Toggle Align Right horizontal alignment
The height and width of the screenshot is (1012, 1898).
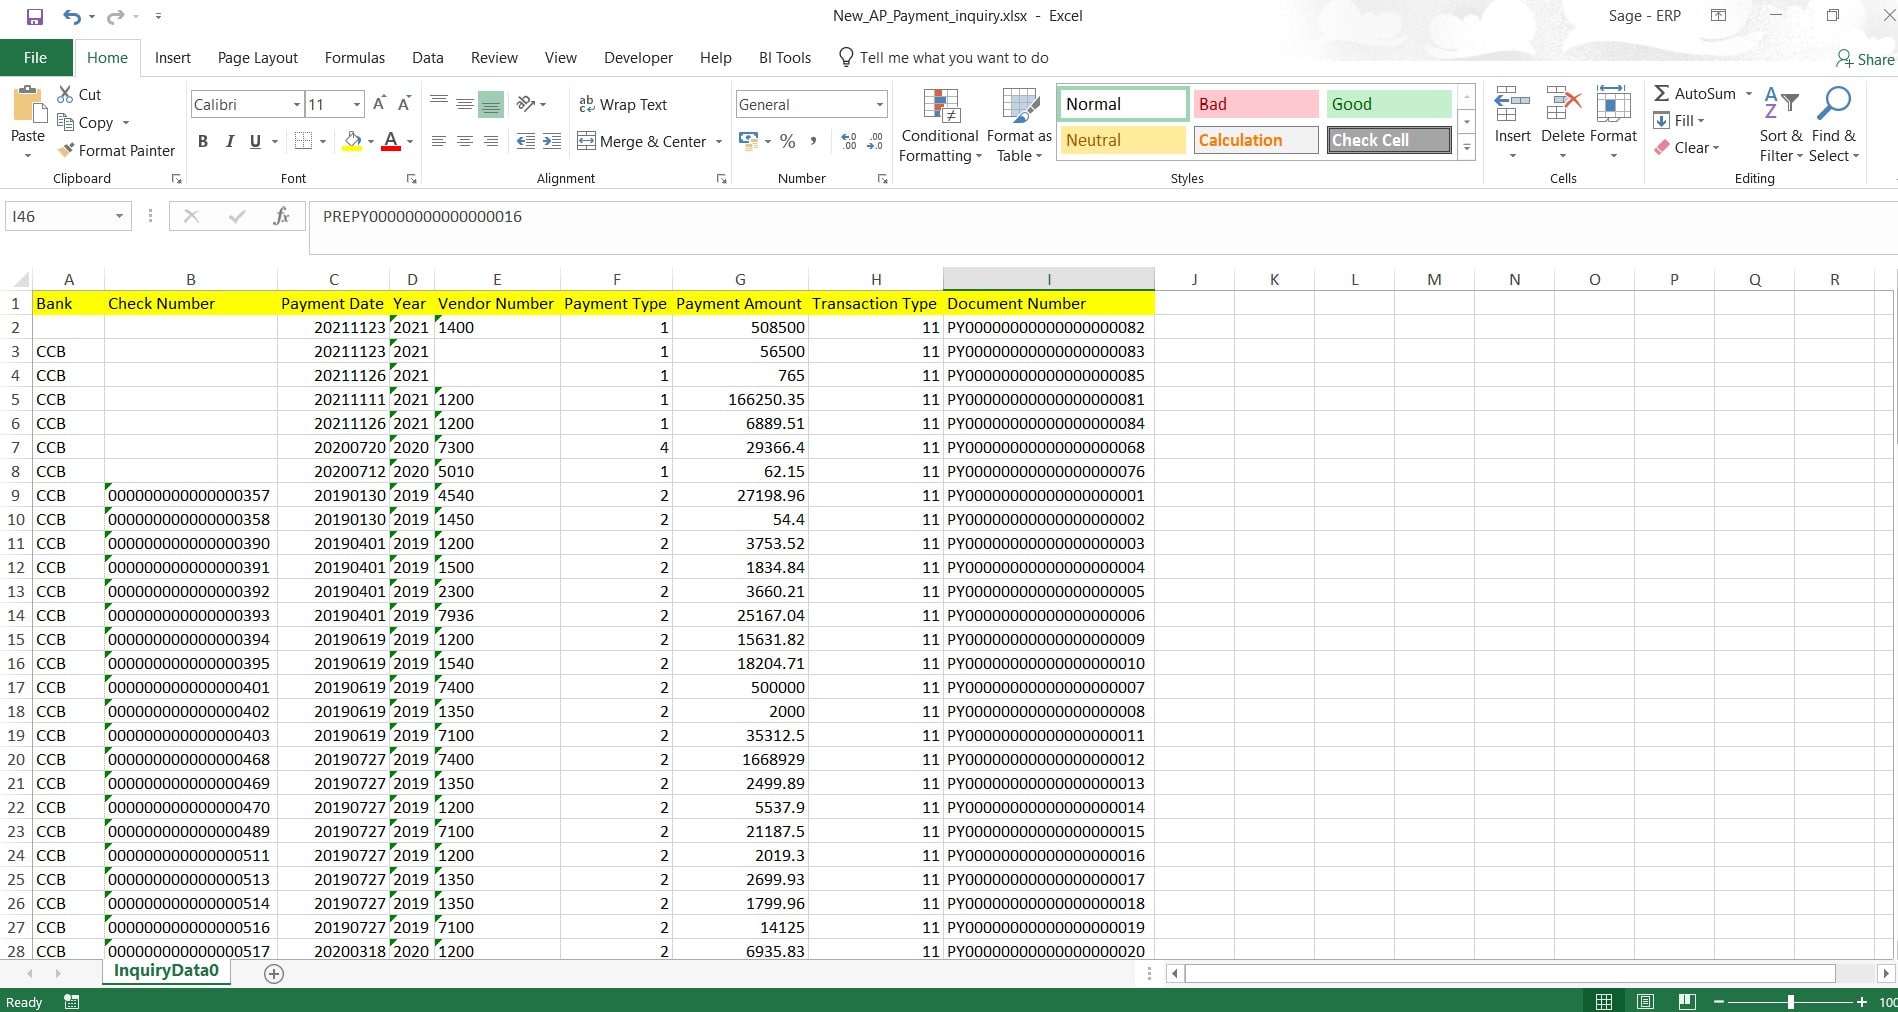click(x=490, y=141)
